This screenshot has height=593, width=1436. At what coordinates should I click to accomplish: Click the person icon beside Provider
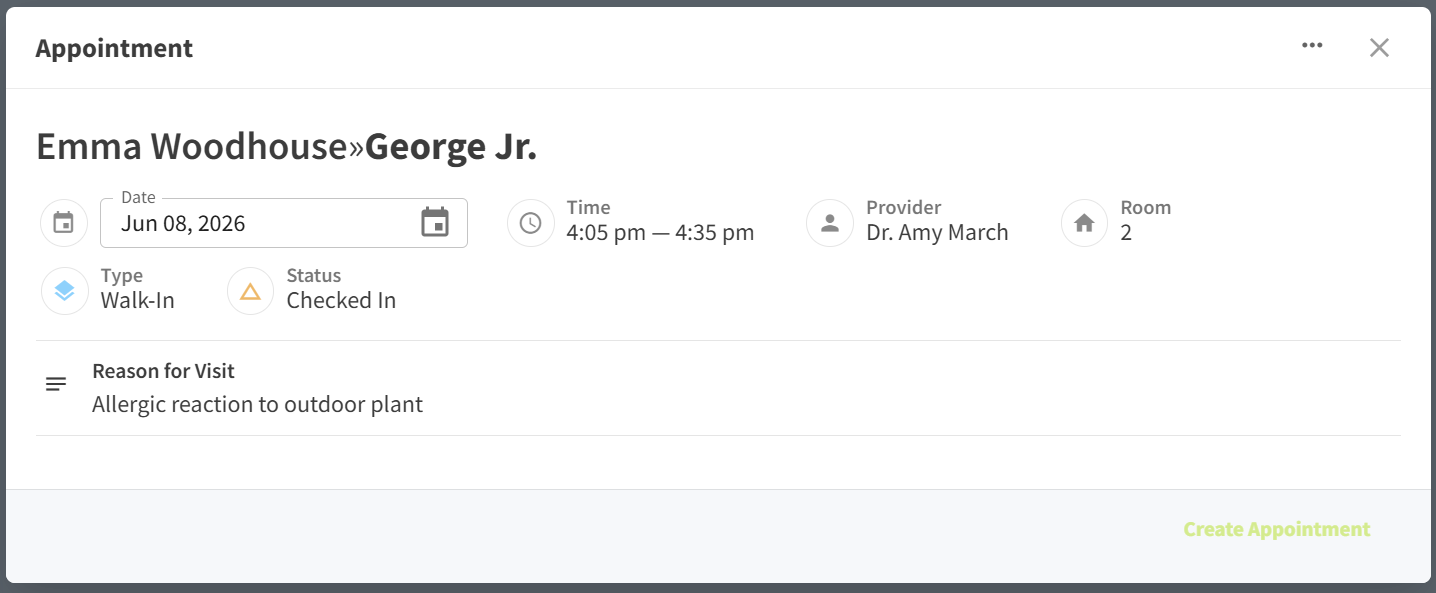[830, 223]
